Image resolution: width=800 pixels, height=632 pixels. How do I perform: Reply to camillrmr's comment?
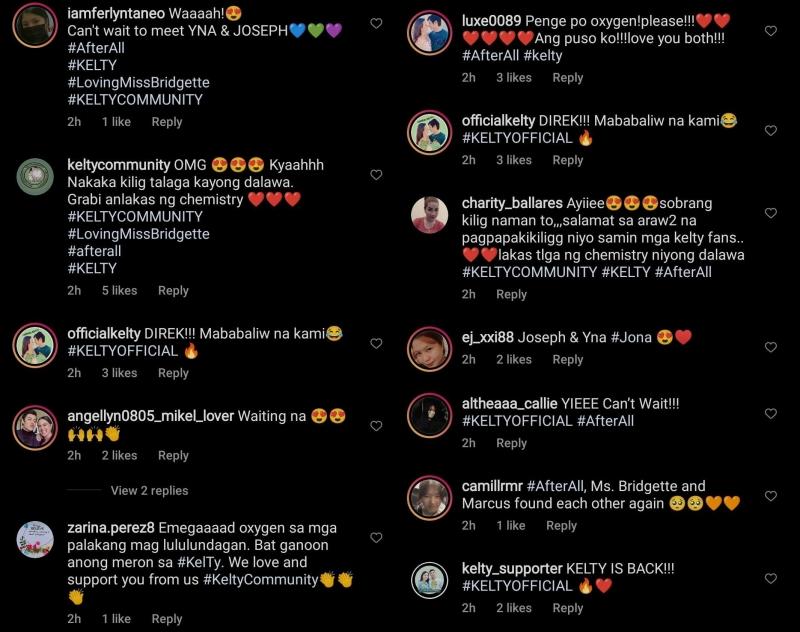coord(561,526)
